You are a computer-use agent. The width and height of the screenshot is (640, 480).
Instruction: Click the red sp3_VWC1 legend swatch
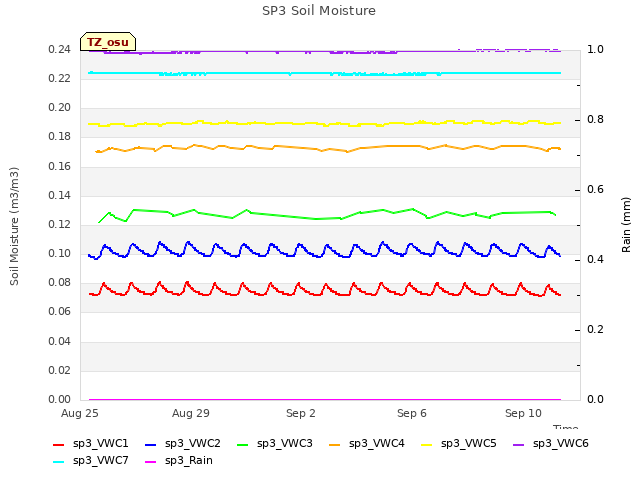click(59, 444)
